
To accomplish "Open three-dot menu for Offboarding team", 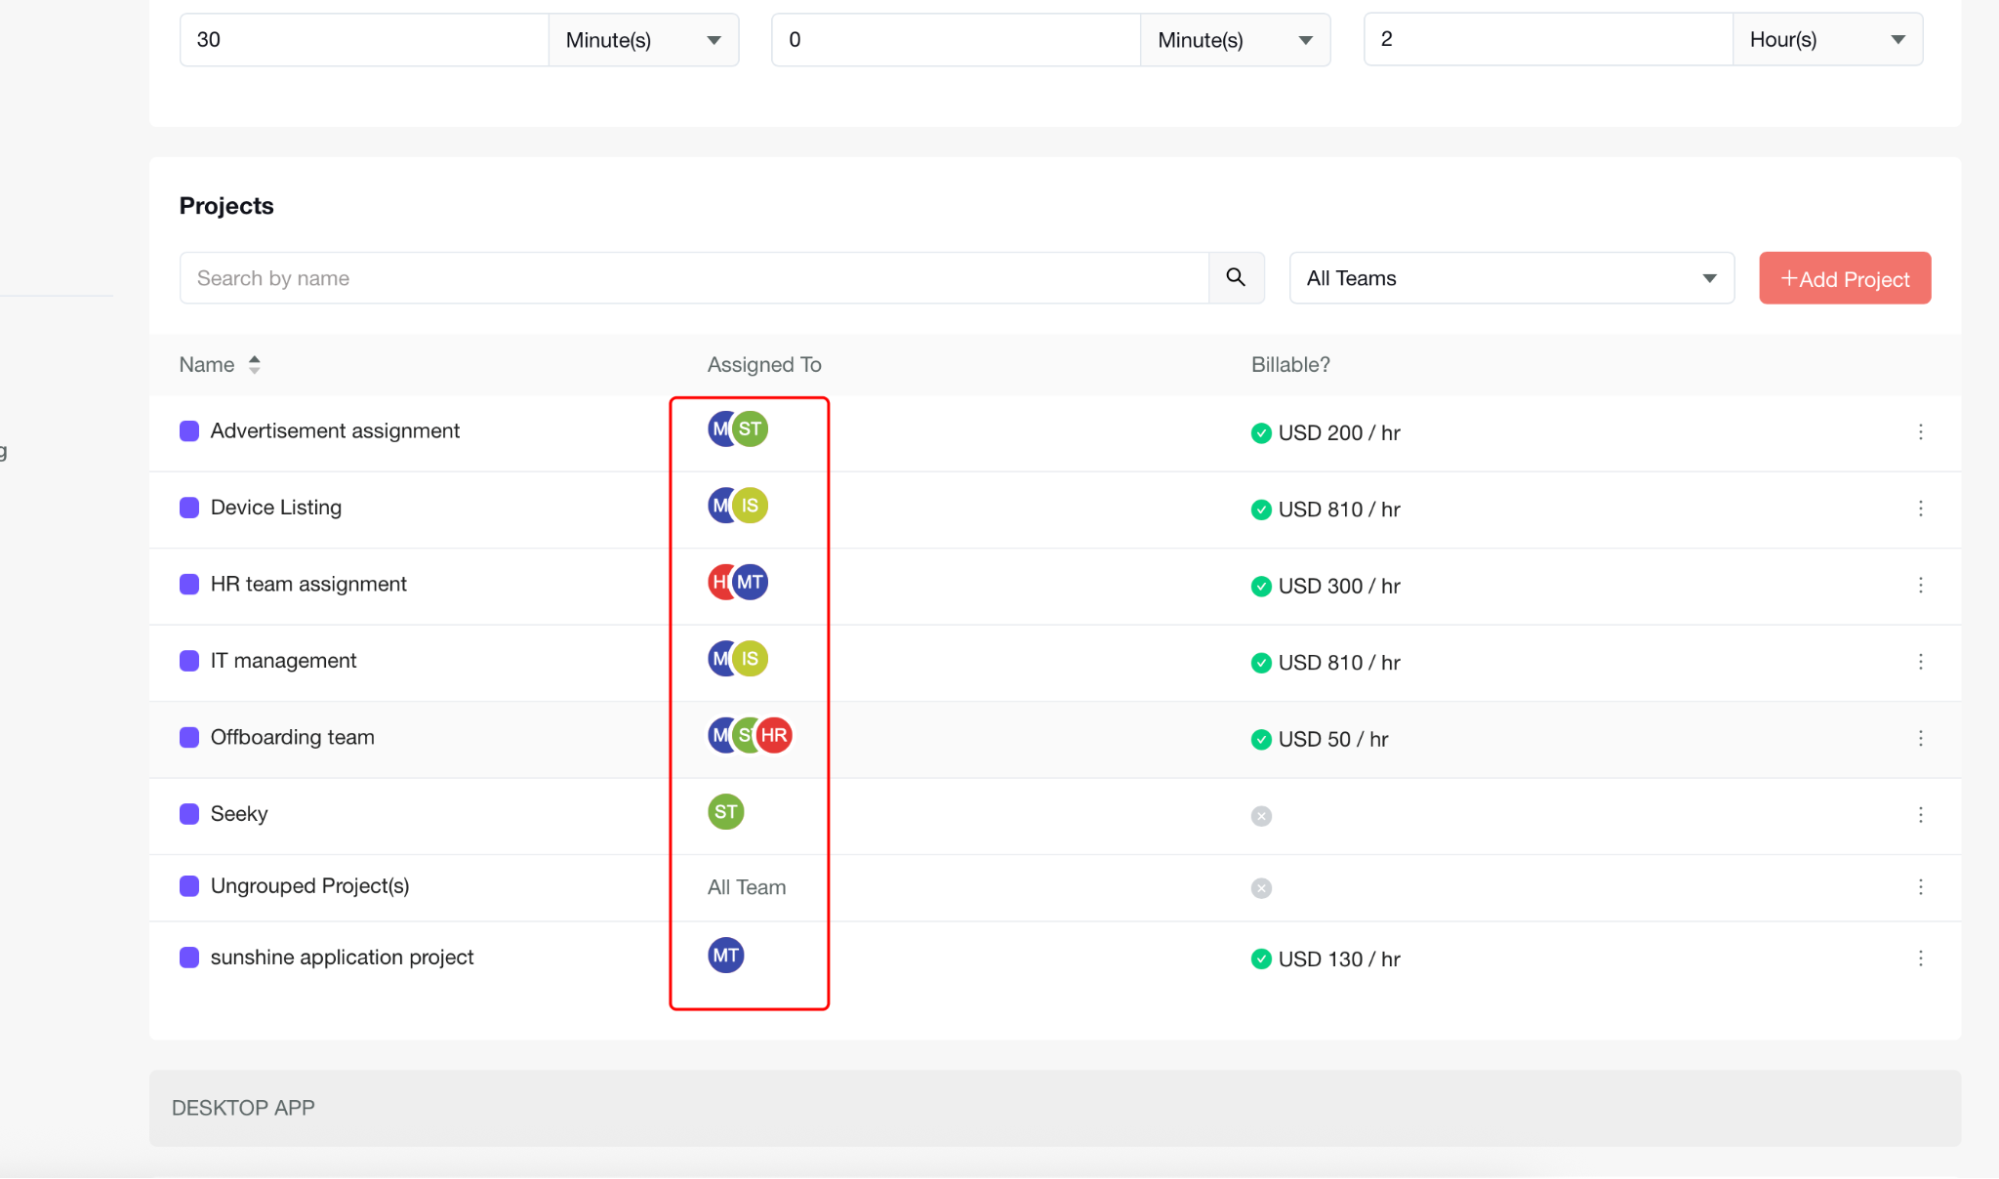I will [1920, 738].
